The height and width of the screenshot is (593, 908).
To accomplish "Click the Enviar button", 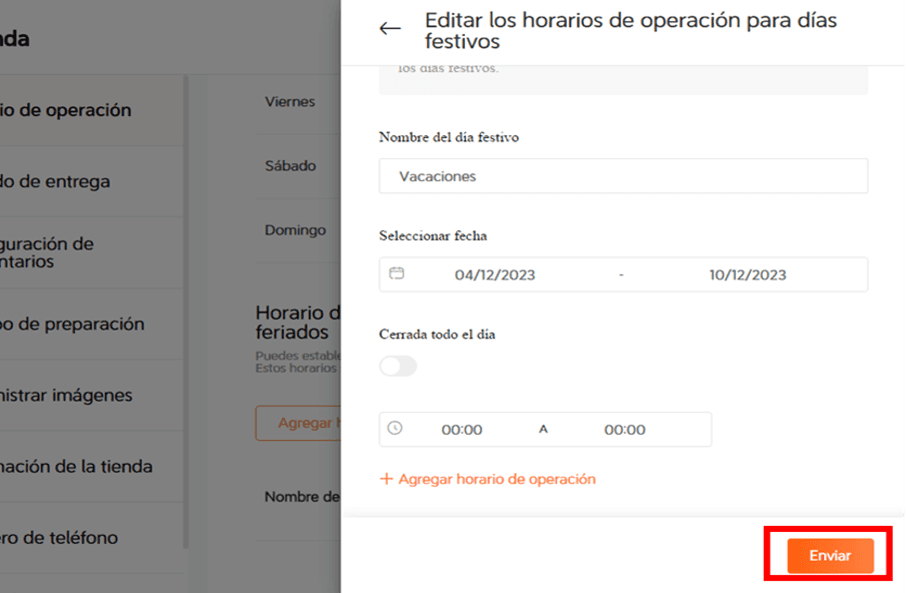I will point(830,555).
